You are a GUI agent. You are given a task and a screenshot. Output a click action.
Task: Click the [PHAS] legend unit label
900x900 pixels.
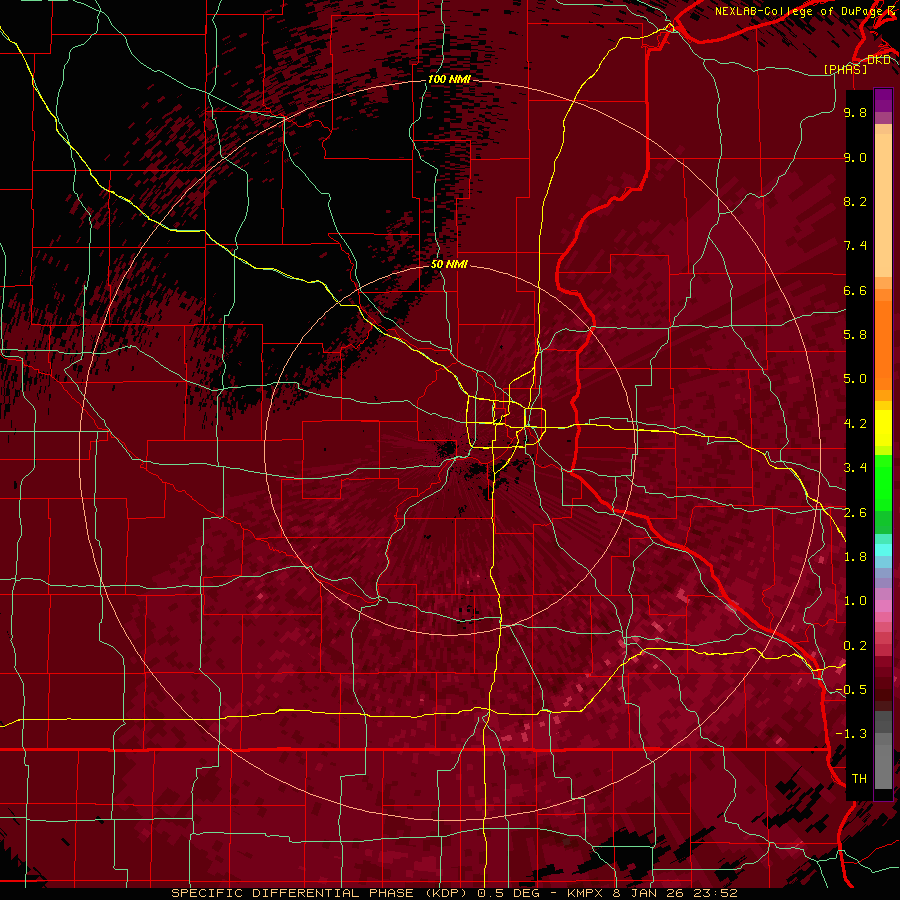click(845, 69)
